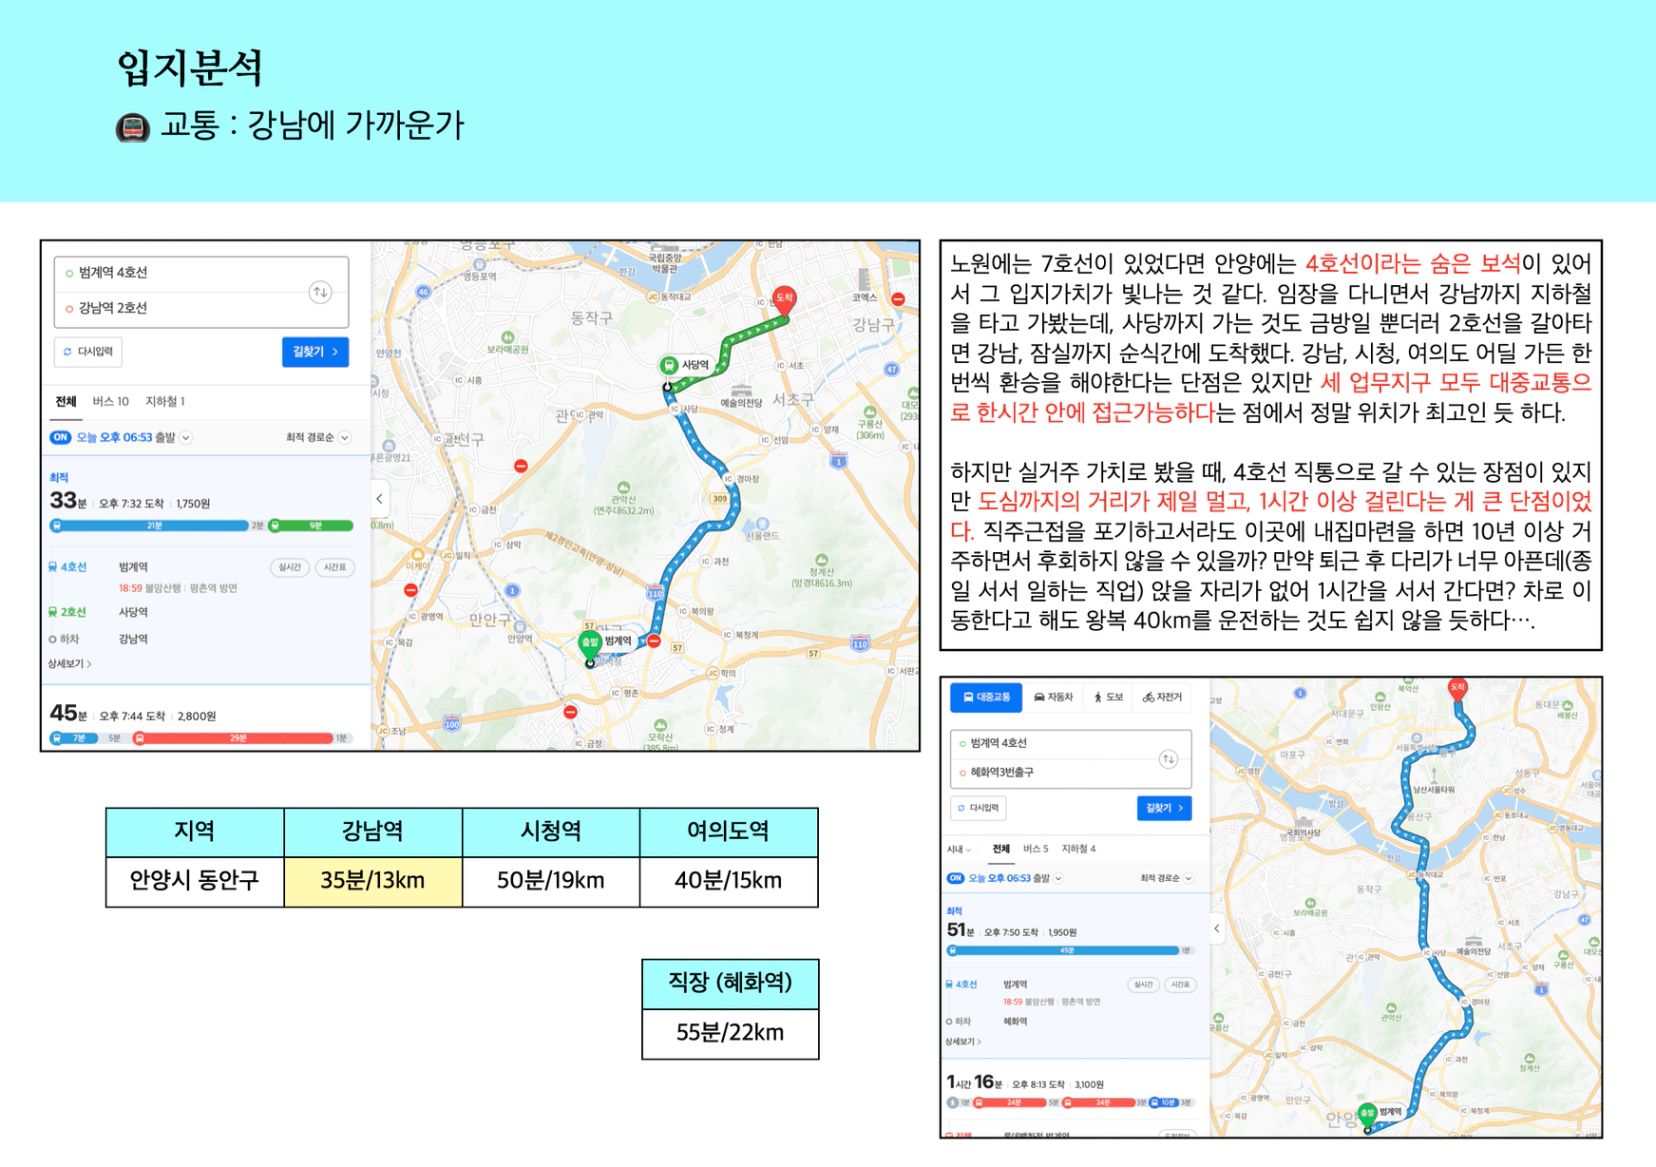Click blue 21분 segment of 33분 route bar
Image resolution: width=1656 pixels, height=1167 pixels.
click(150, 526)
